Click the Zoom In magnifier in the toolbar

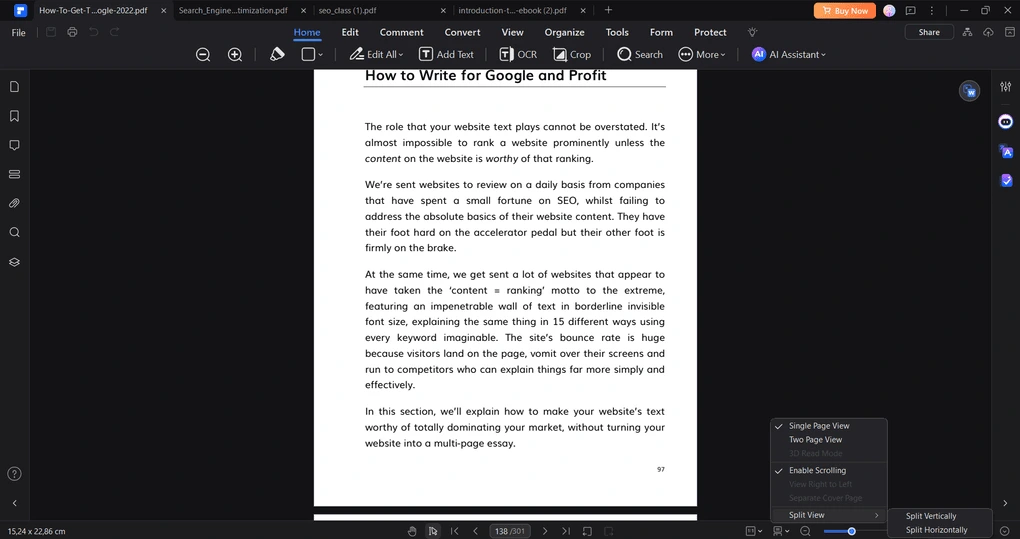click(x=235, y=55)
